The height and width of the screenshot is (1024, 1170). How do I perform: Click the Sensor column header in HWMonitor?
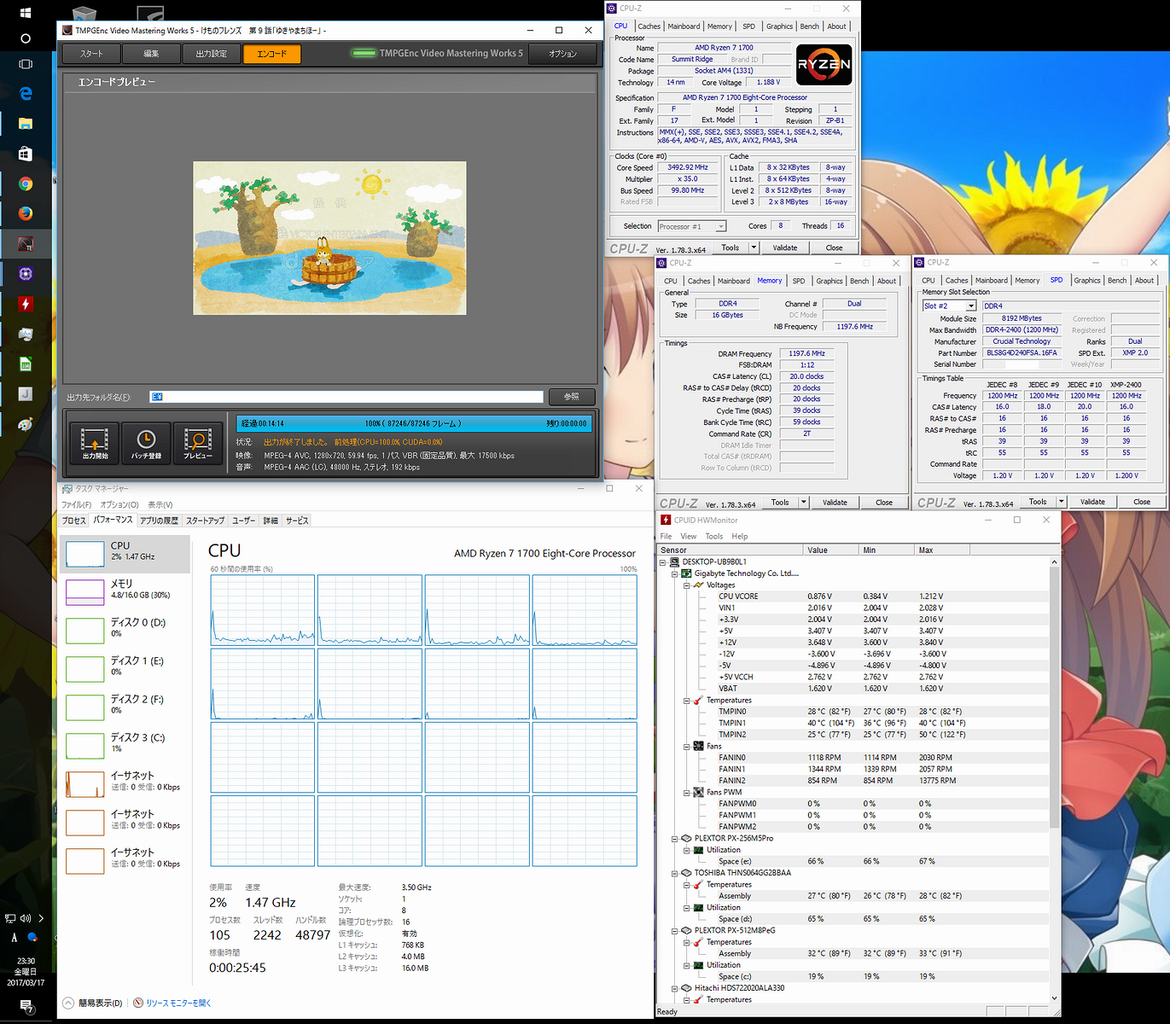tap(731, 550)
